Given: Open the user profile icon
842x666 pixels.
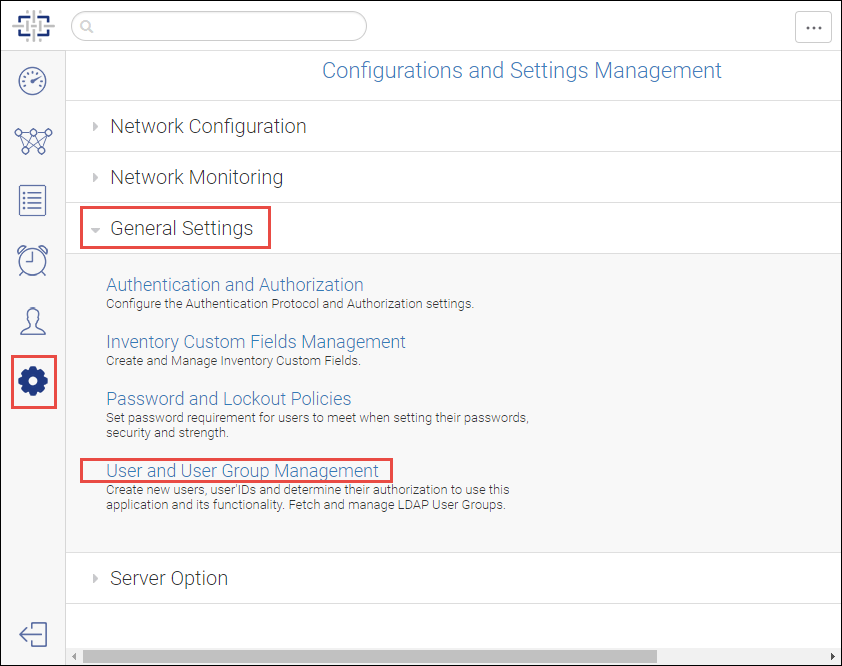Looking at the screenshot, I should coord(33,321).
